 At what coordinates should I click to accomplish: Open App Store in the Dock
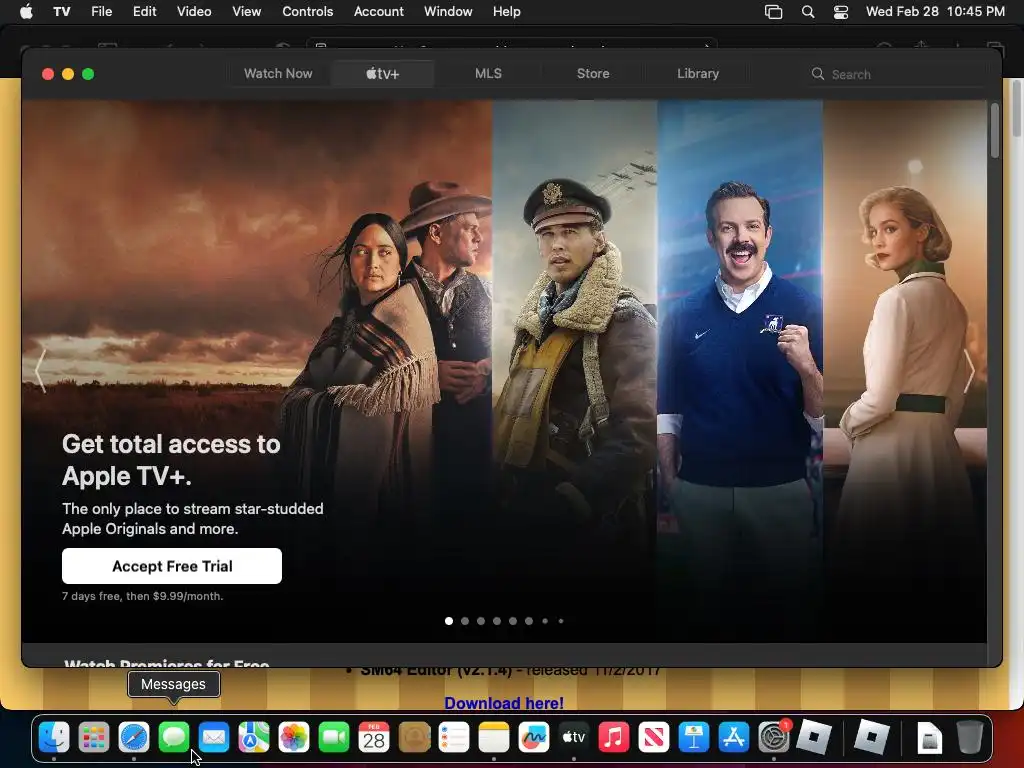tap(734, 738)
